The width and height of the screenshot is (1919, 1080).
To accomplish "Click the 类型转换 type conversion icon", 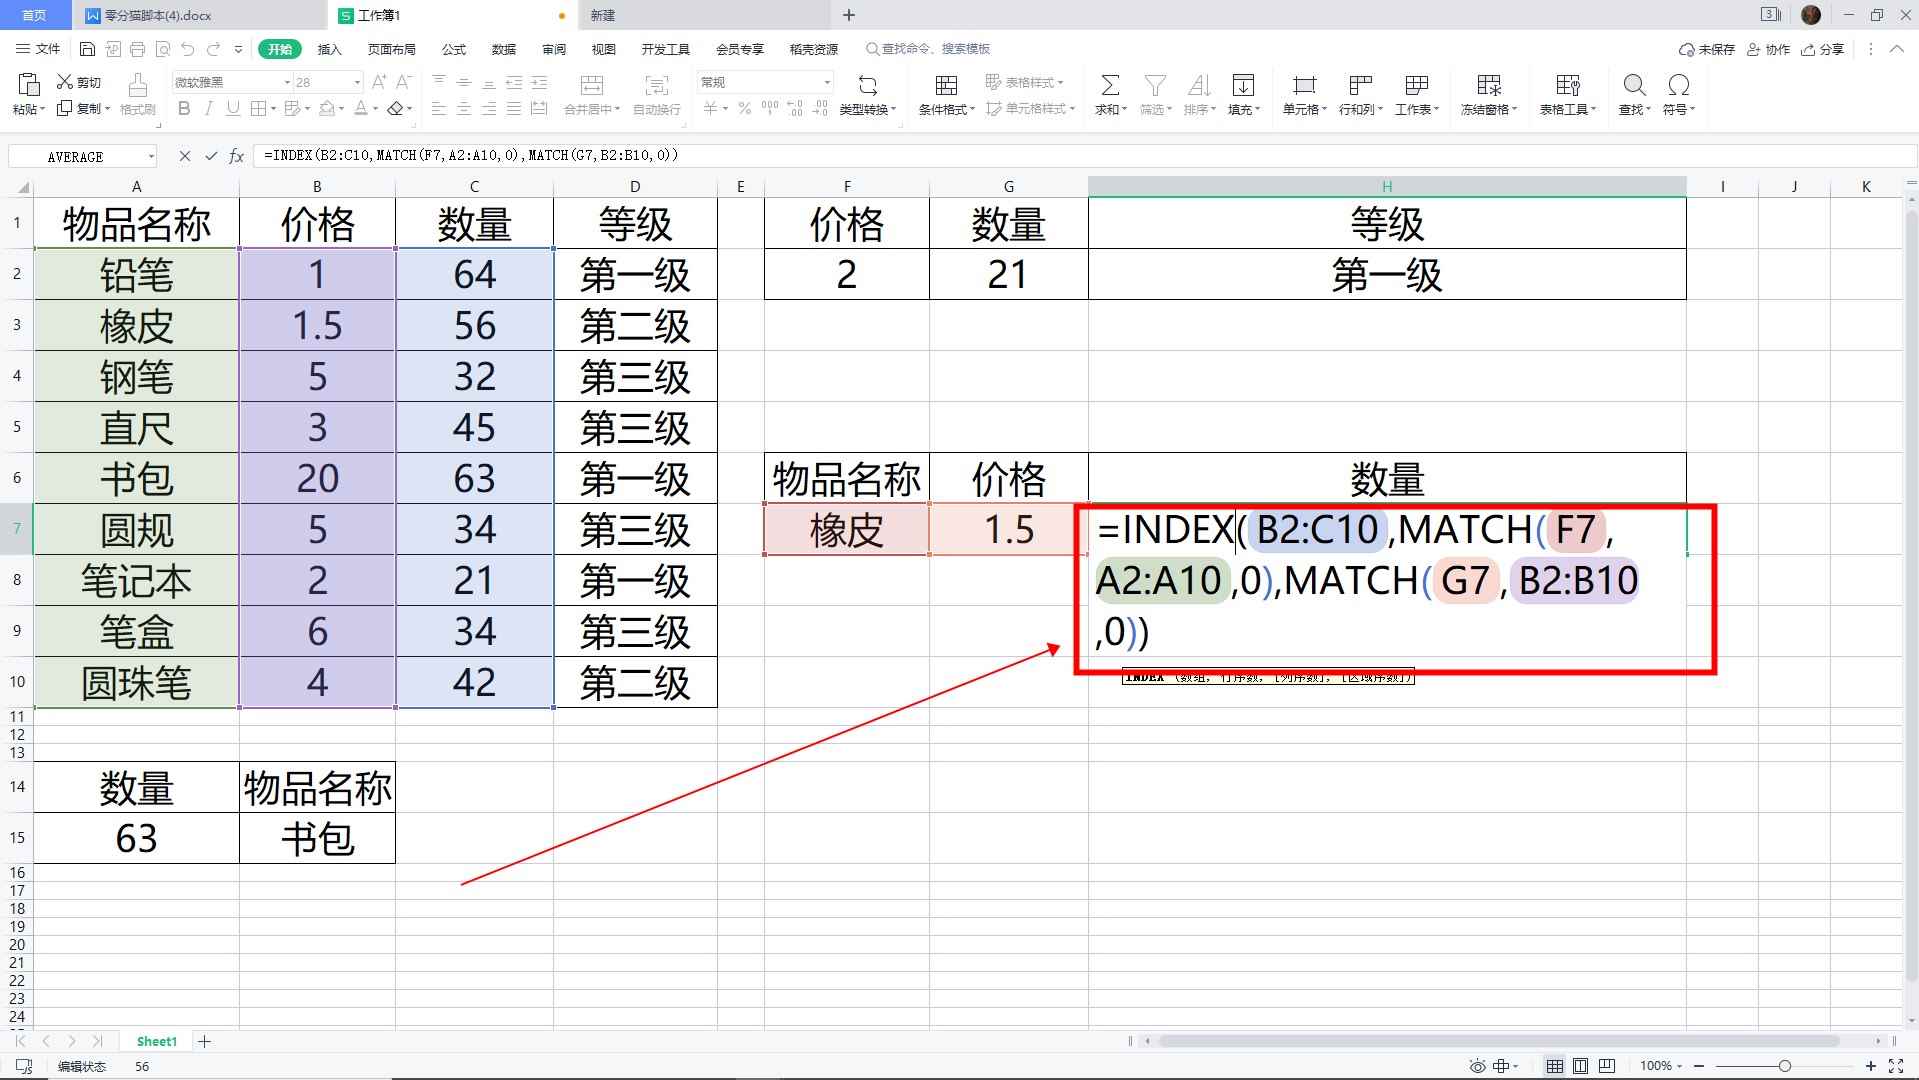I will coord(868,95).
